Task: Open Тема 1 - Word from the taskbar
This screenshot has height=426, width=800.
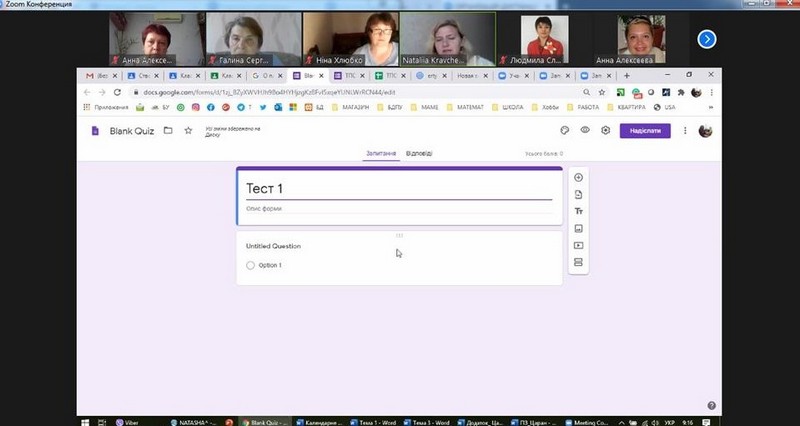Action: pos(373,422)
